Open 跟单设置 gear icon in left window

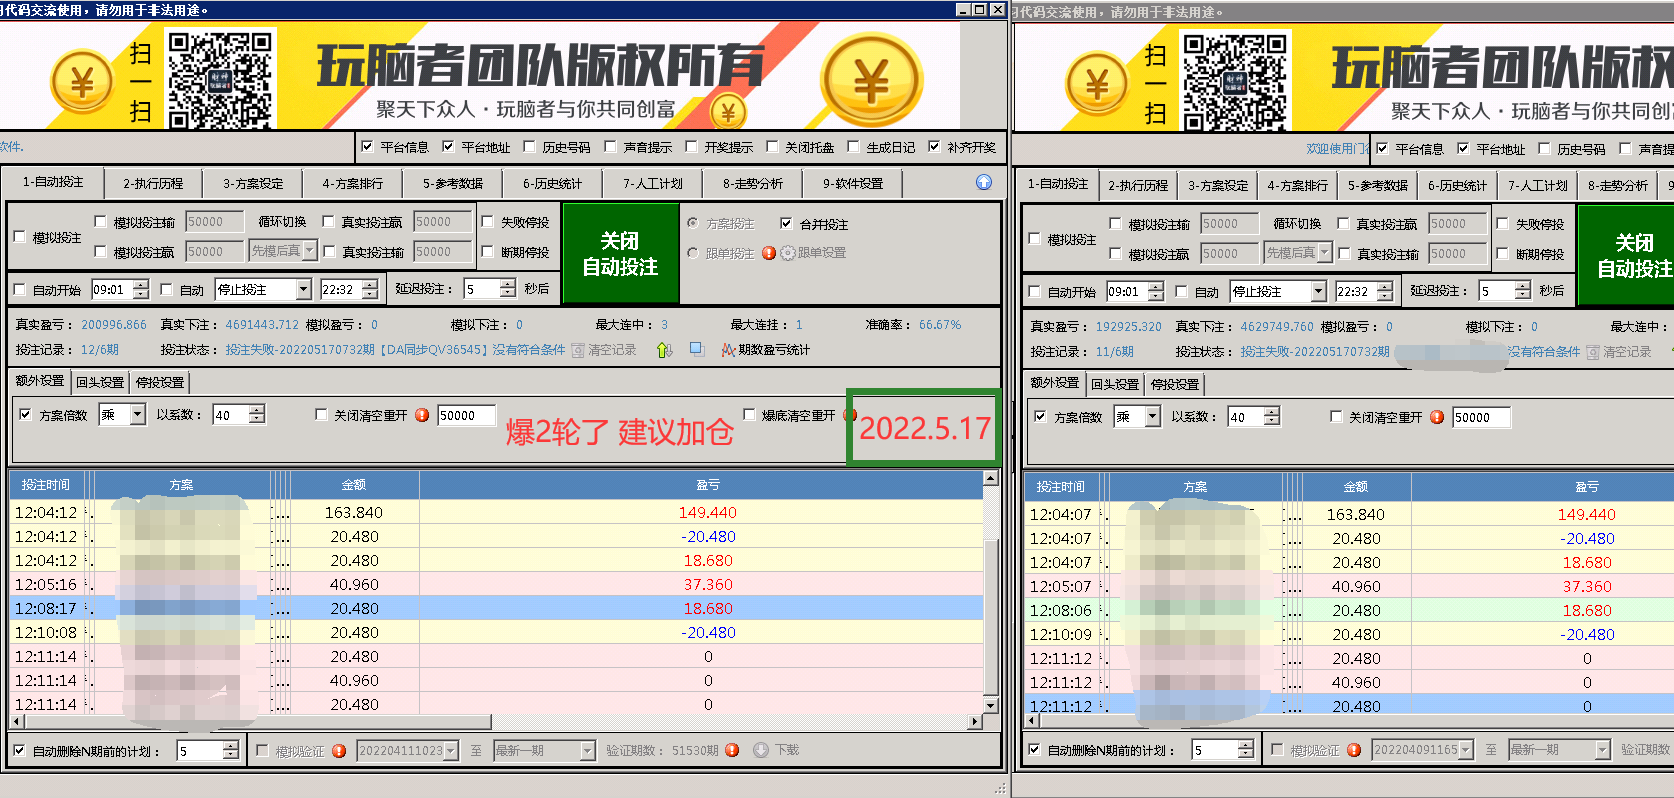[x=788, y=253]
